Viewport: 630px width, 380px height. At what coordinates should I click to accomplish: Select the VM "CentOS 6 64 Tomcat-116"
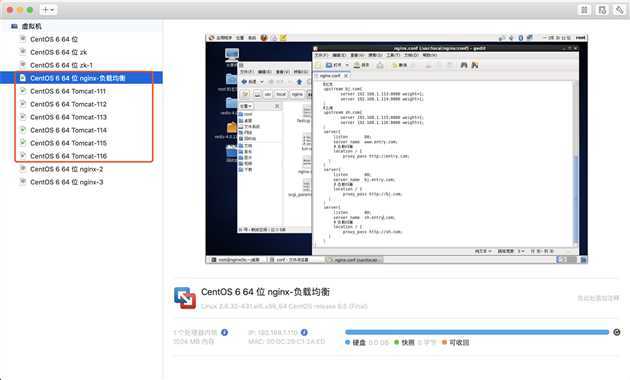(68, 156)
